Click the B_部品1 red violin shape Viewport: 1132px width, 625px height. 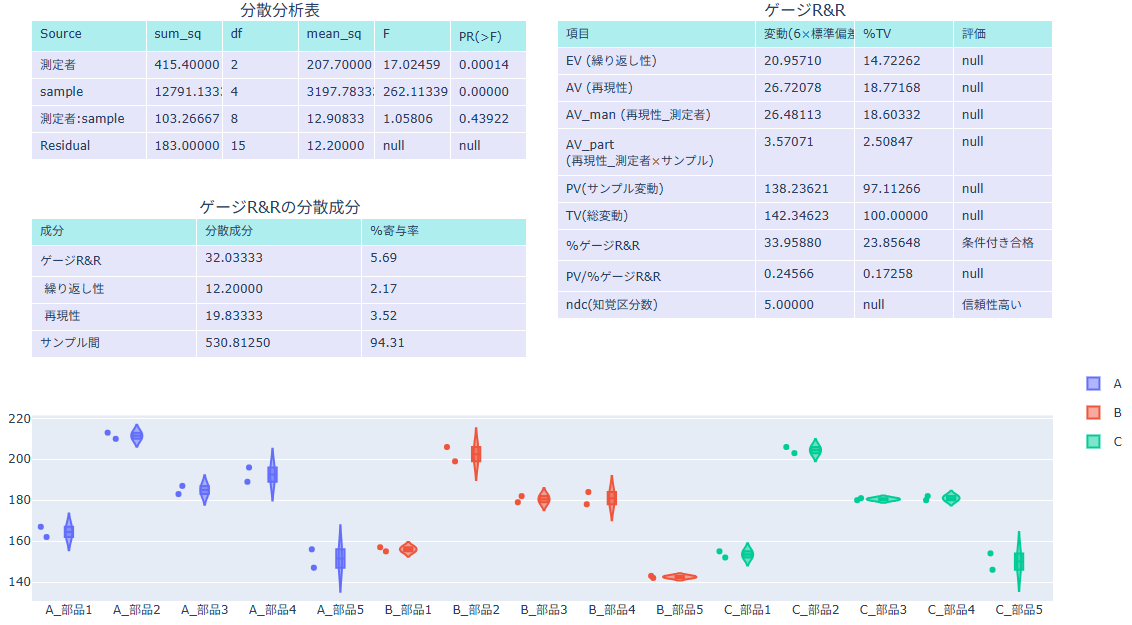tap(408, 549)
